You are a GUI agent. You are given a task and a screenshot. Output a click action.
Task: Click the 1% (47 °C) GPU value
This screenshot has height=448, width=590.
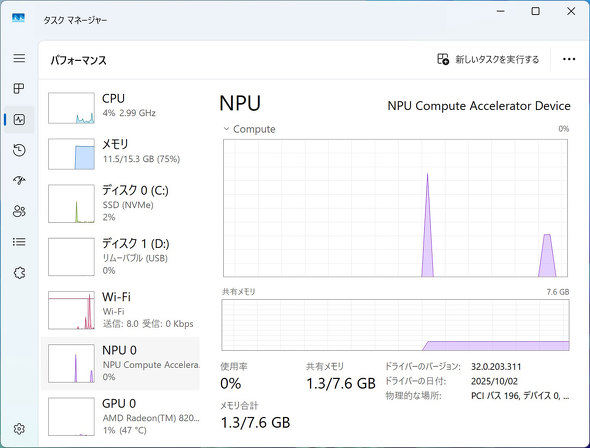125,430
